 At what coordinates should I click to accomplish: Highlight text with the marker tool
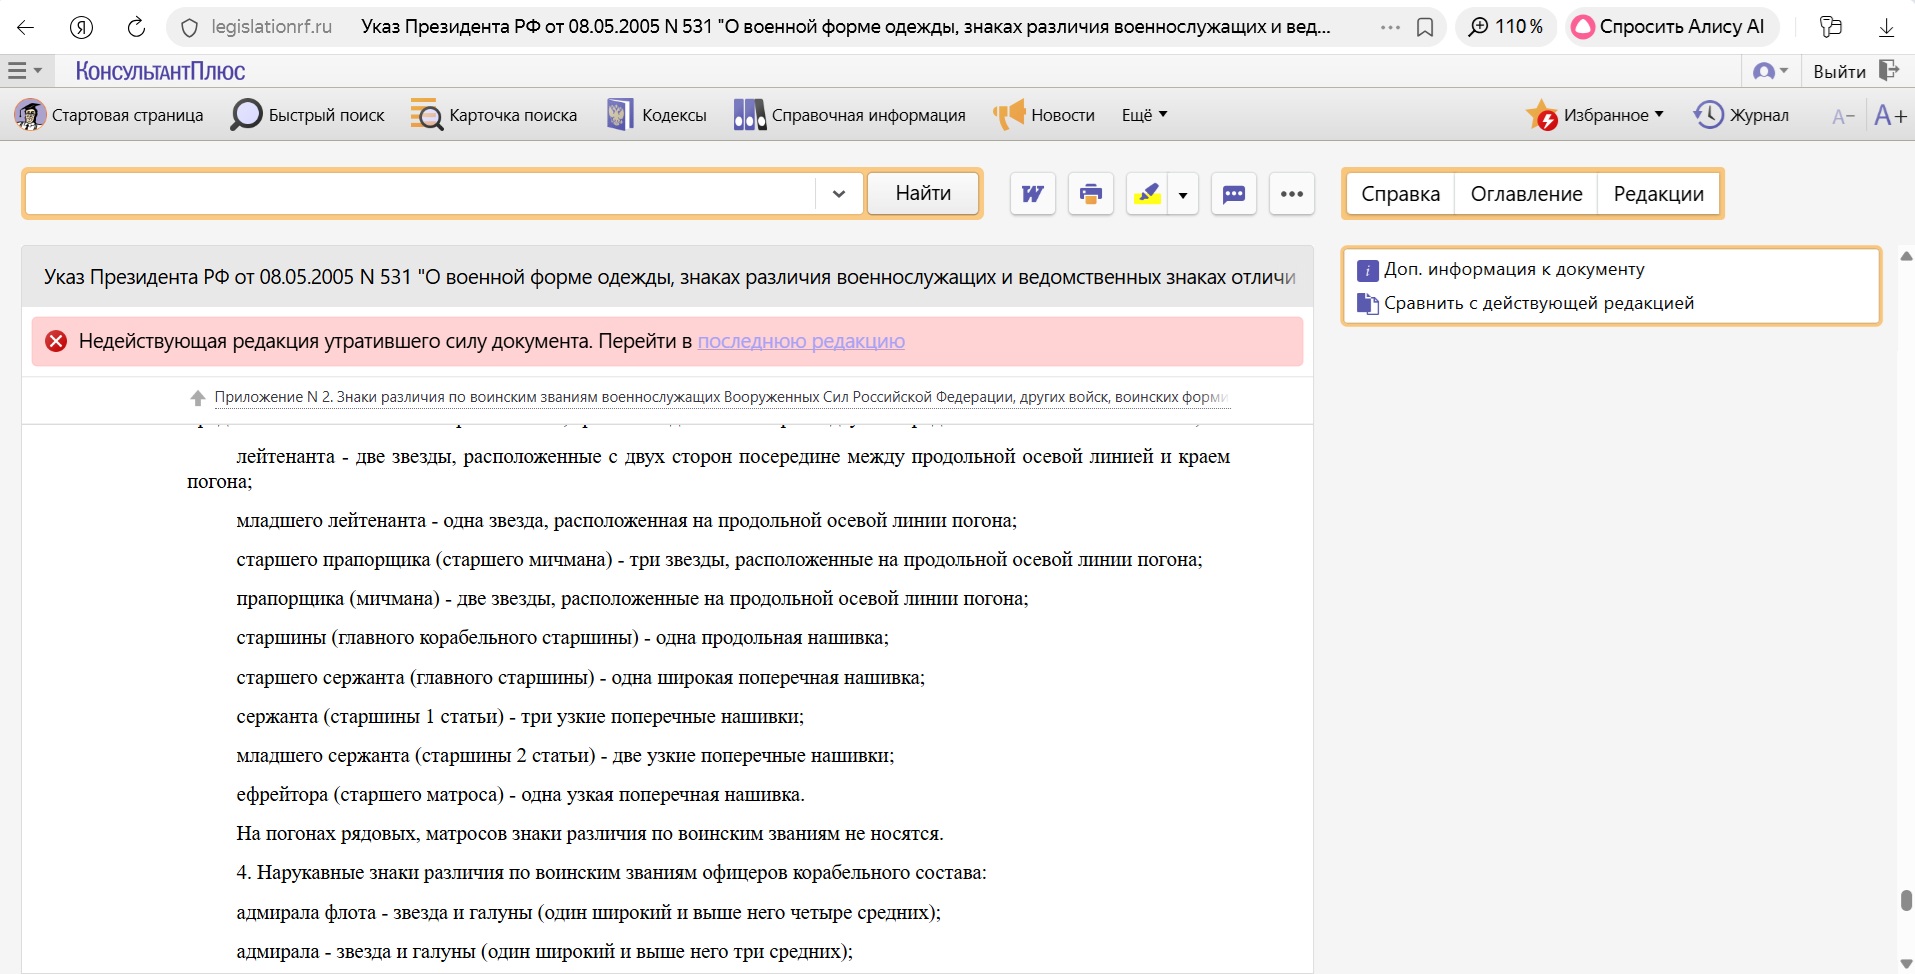1148,193
